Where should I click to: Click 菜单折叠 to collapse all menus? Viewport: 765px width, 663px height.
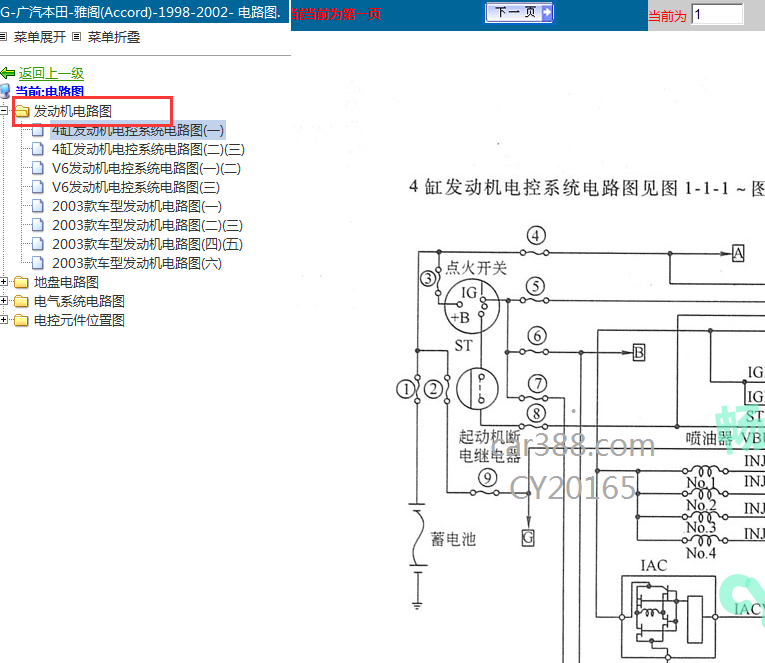pyautogui.click(x=114, y=37)
